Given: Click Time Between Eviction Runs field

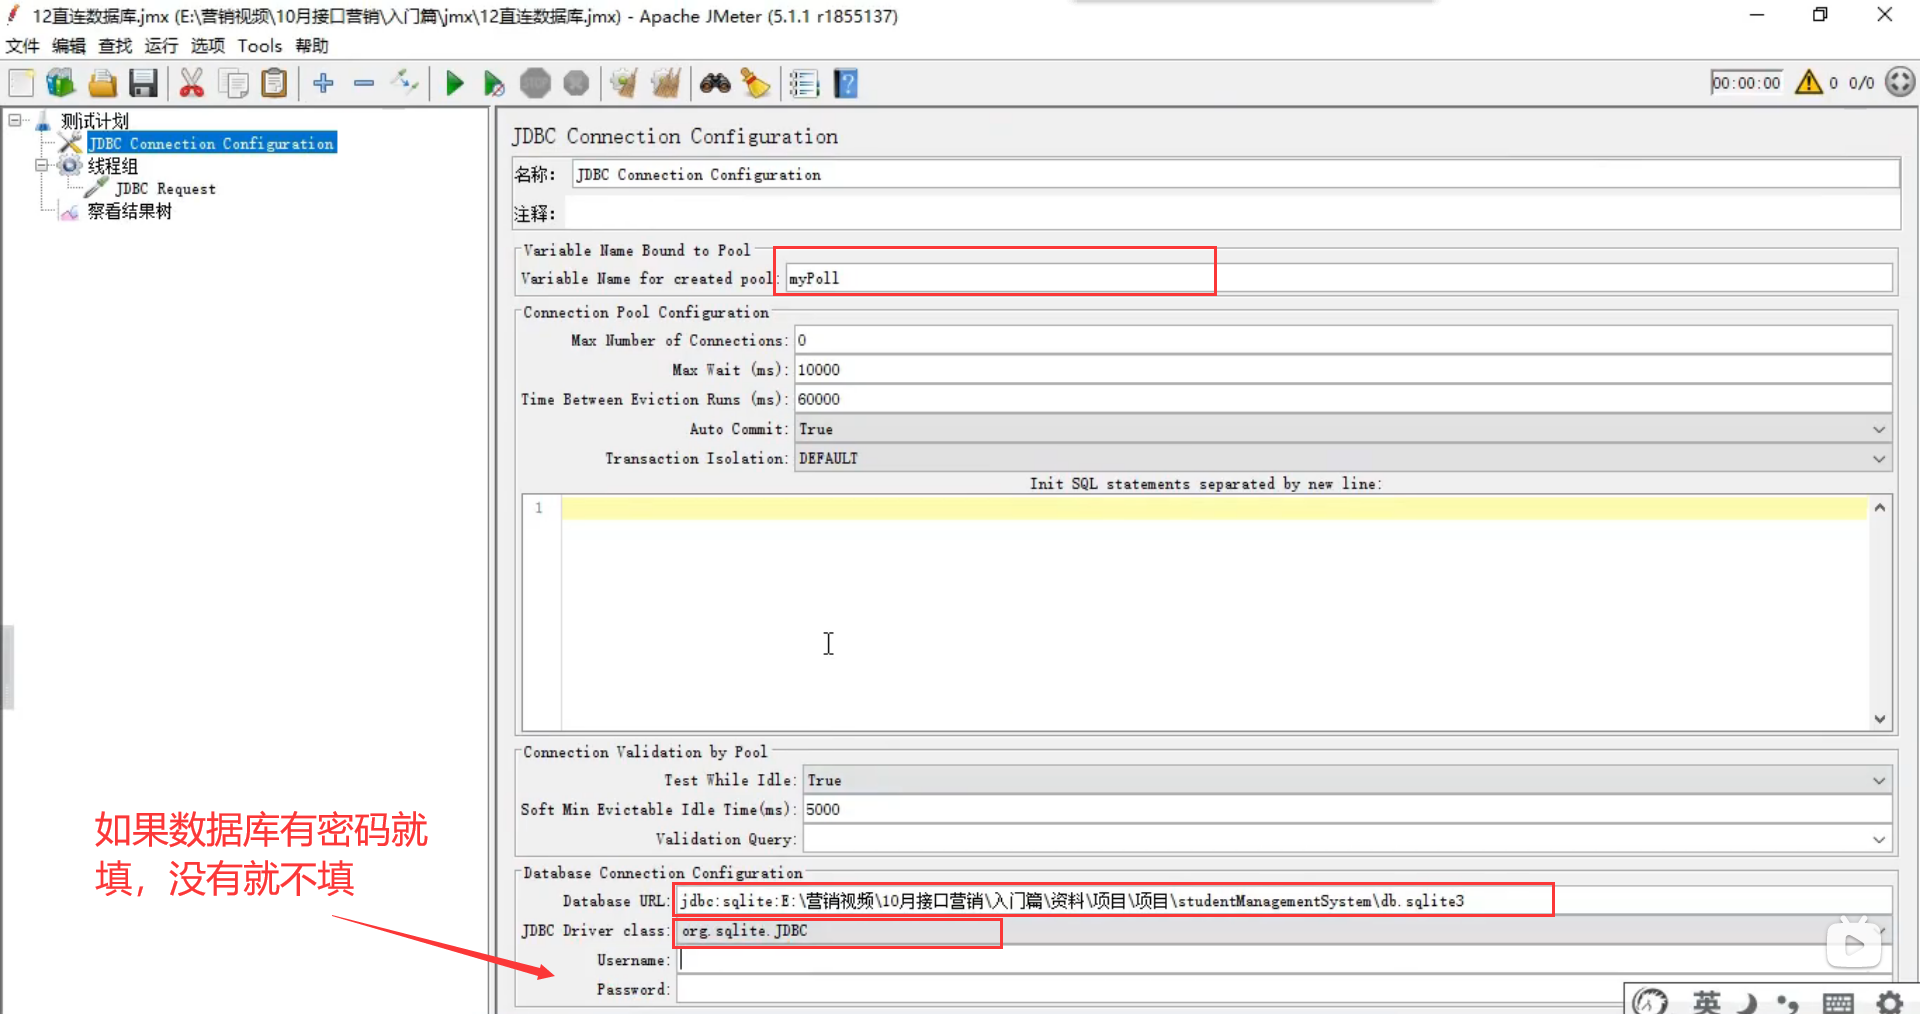Looking at the screenshot, I should coord(1343,399).
